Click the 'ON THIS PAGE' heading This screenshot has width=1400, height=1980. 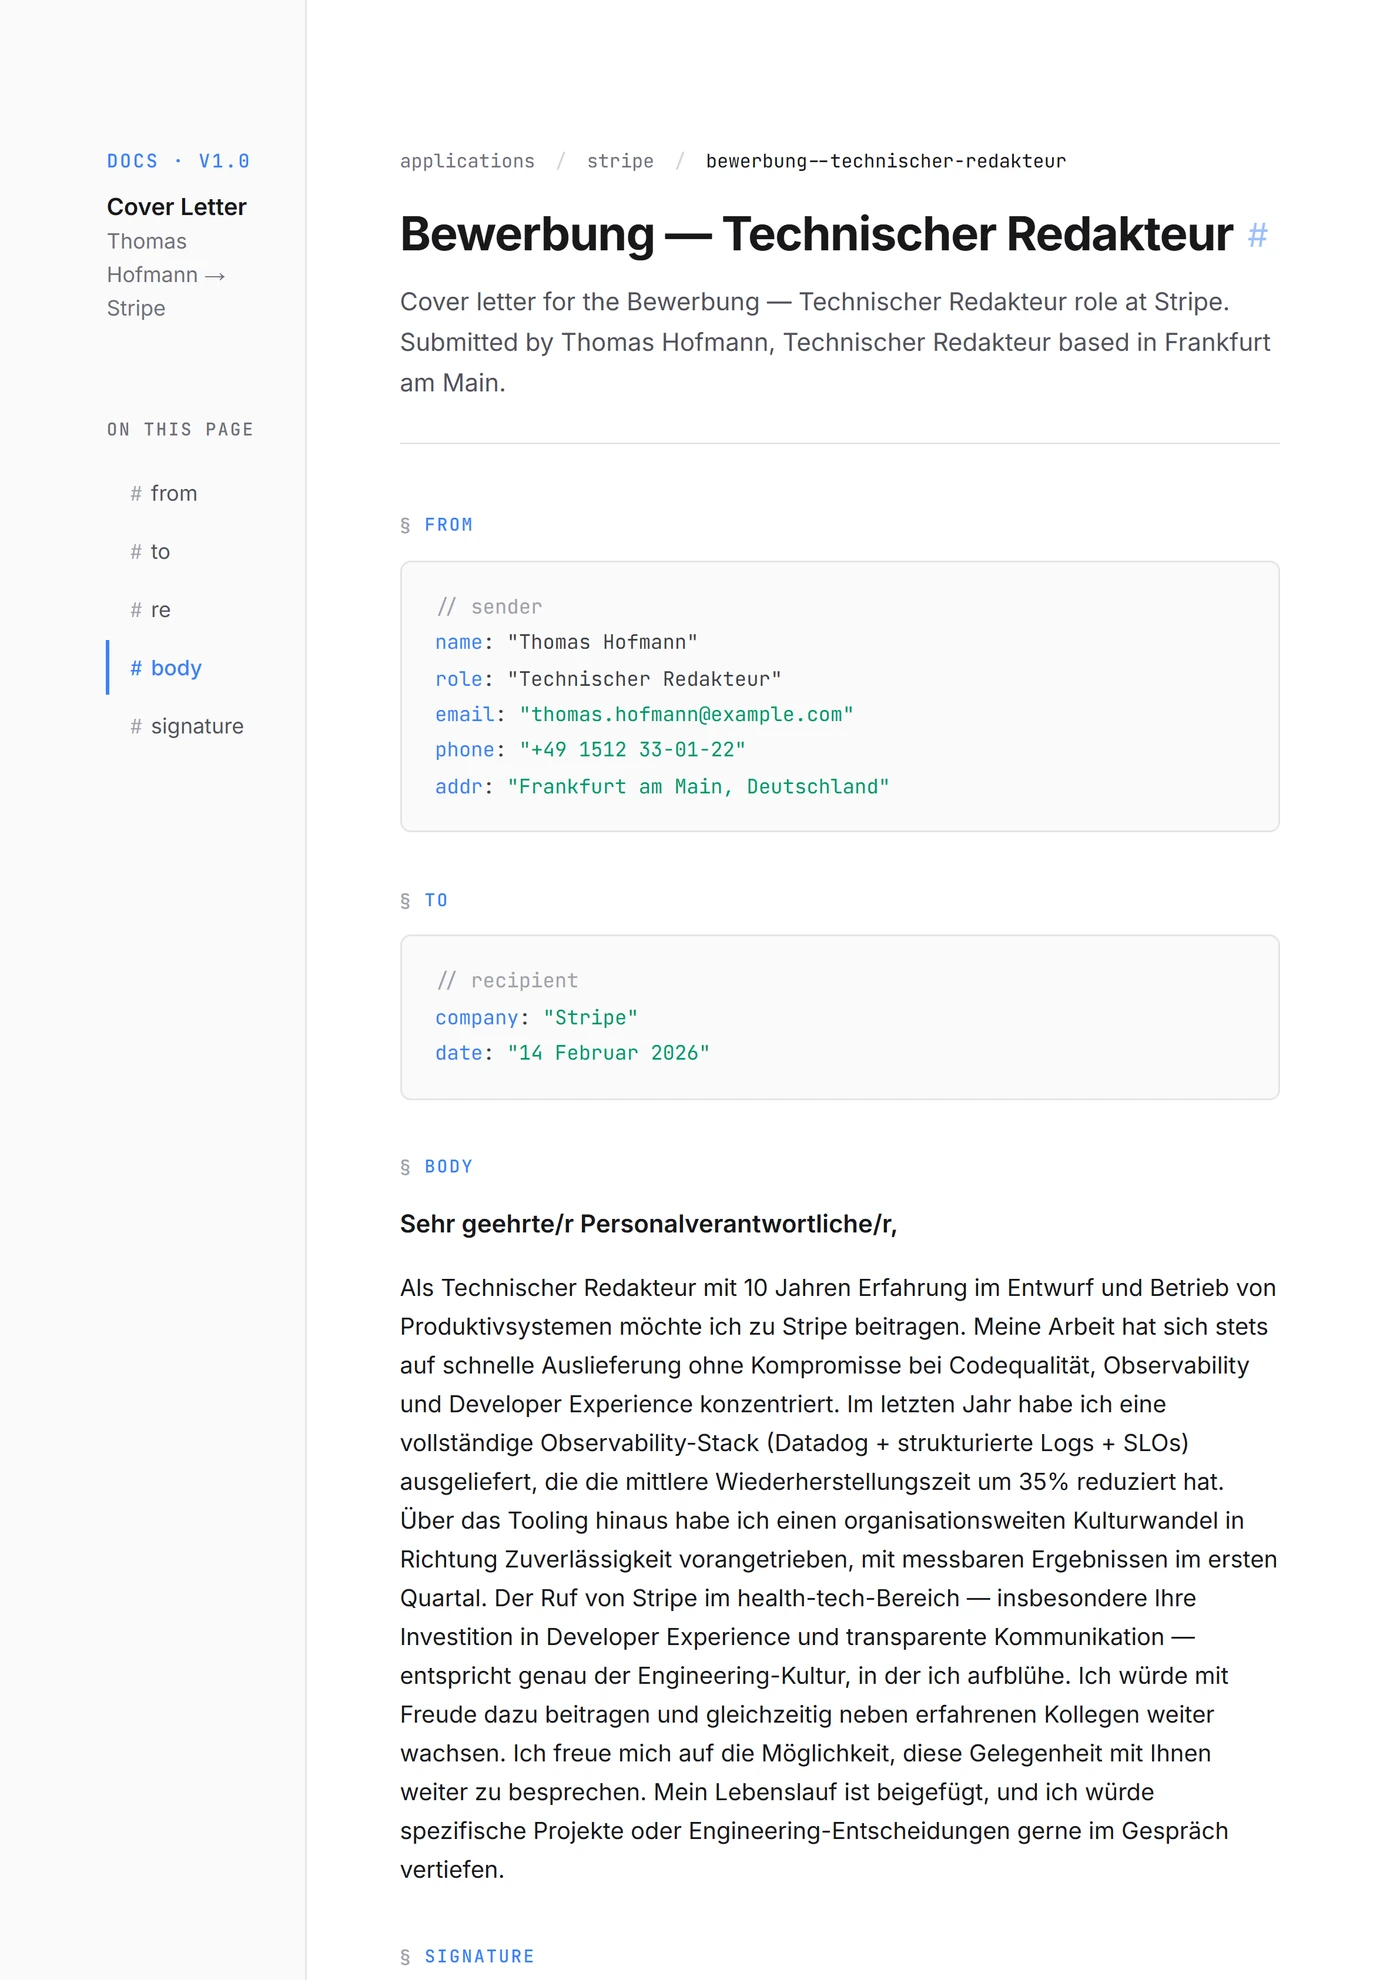click(180, 429)
